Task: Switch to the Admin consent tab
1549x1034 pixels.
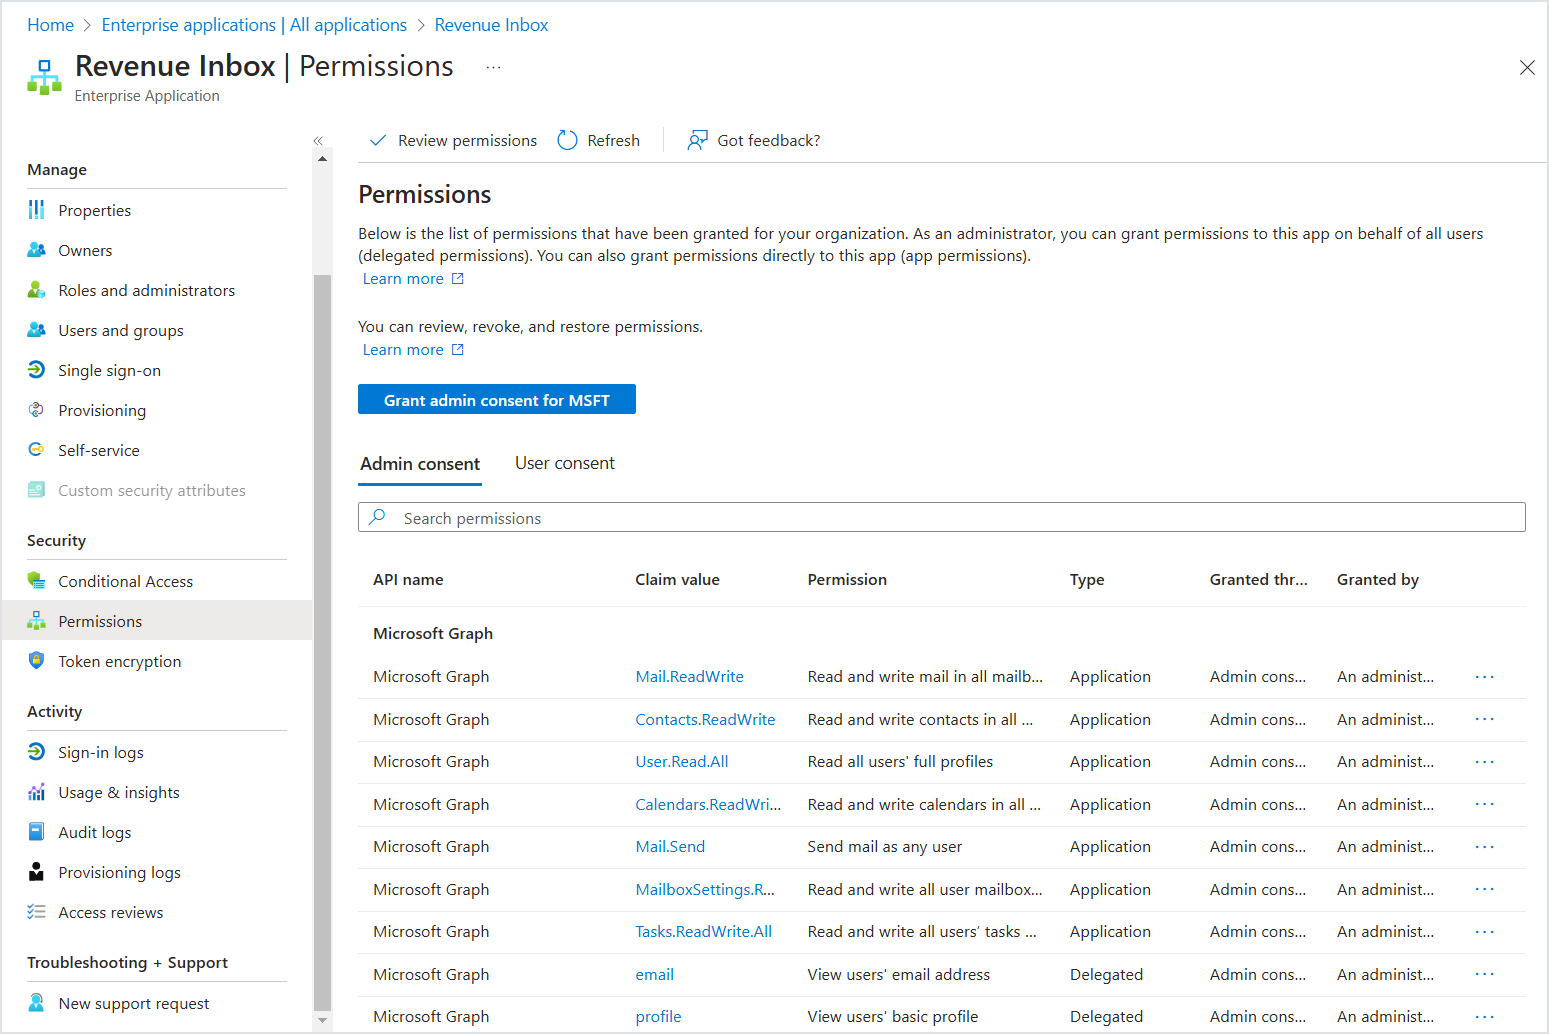Action: click(420, 464)
